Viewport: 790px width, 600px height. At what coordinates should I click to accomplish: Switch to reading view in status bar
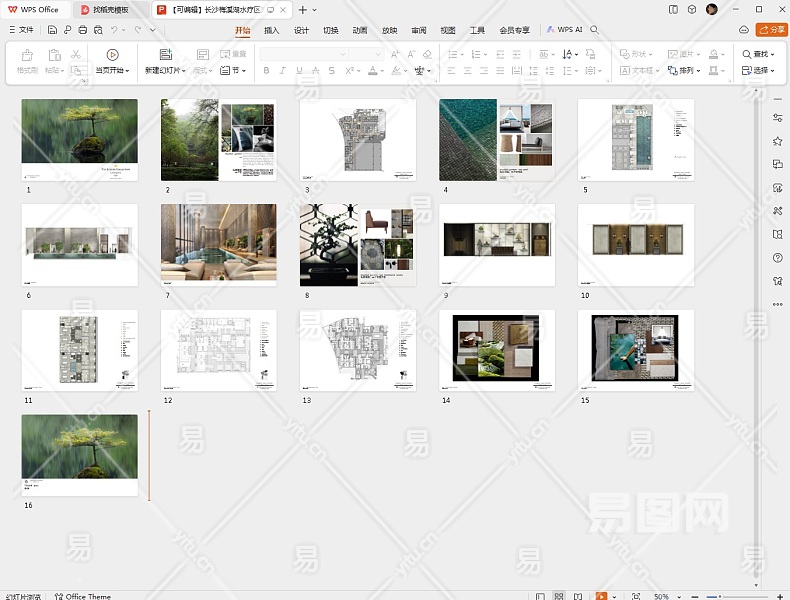pyautogui.click(x=577, y=596)
